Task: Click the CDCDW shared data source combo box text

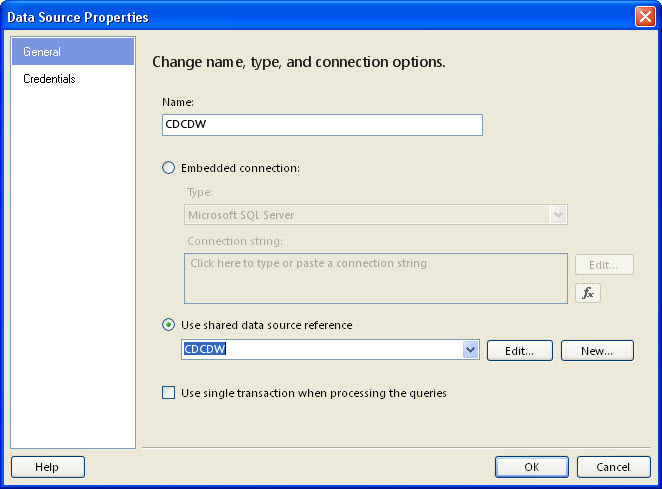Action: [320, 350]
